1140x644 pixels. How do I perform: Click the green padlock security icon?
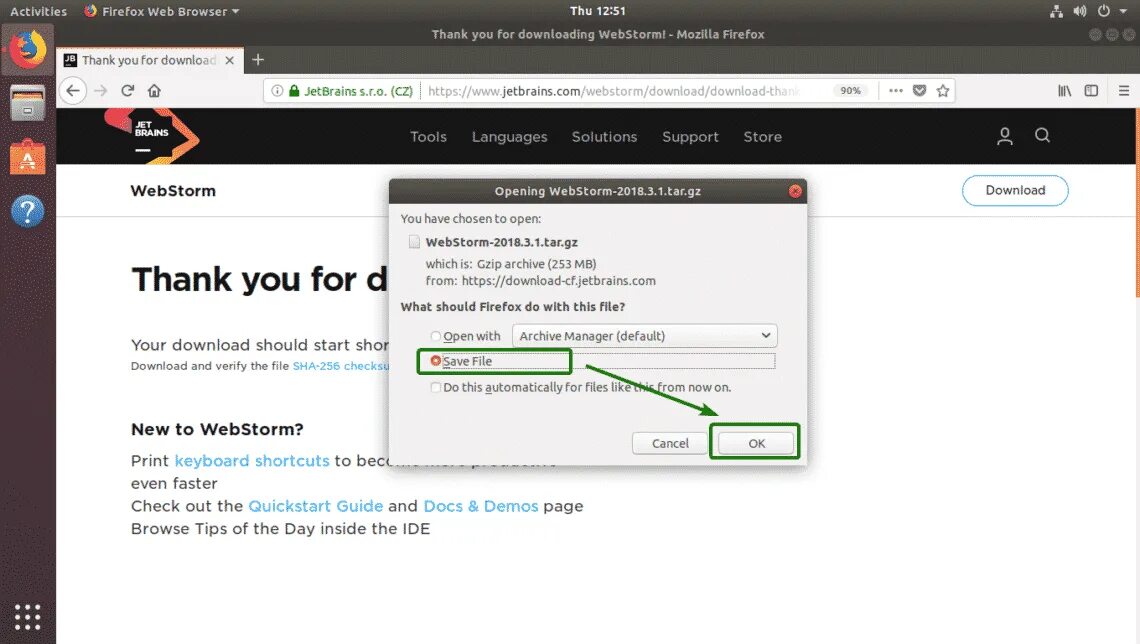[294, 91]
